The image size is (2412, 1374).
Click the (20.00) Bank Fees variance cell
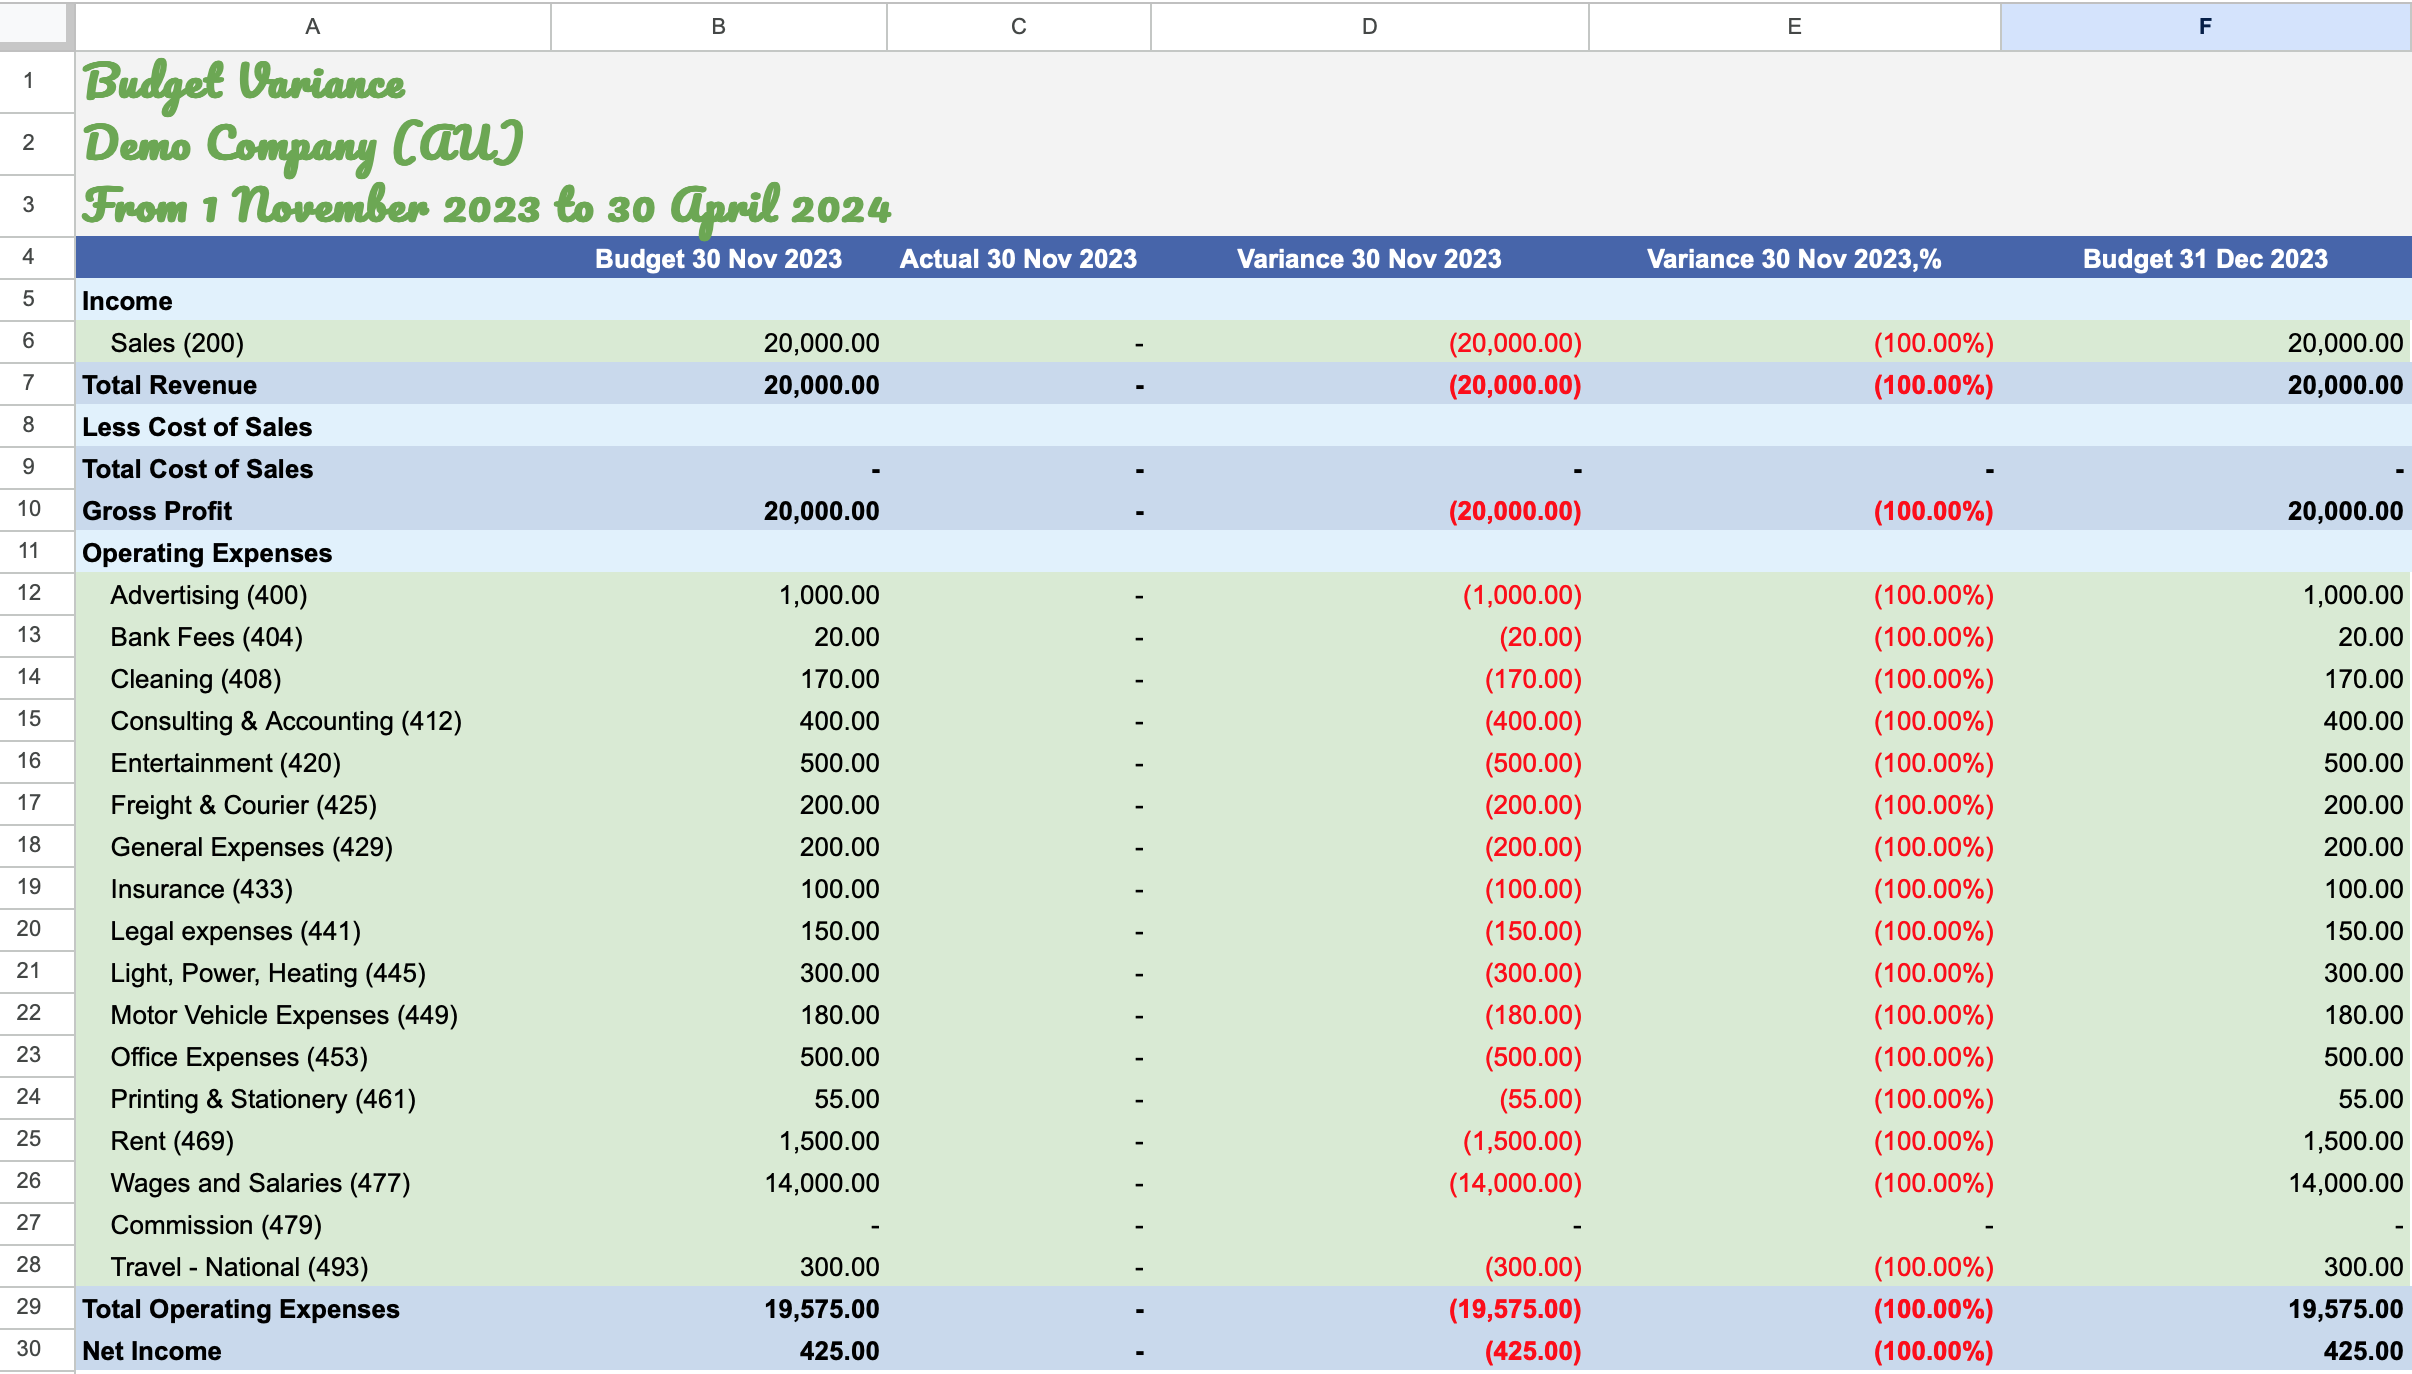[1369, 637]
